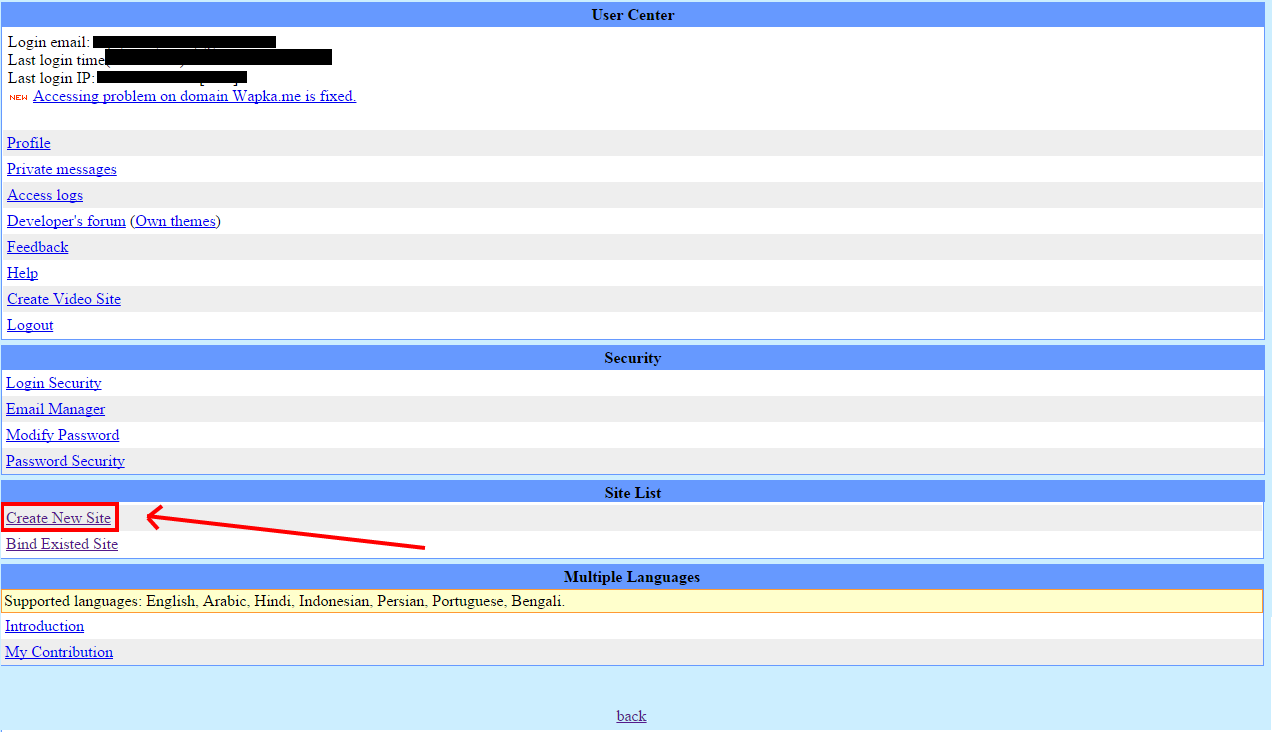
Task: Create a new Video Site
Action: tap(63, 299)
